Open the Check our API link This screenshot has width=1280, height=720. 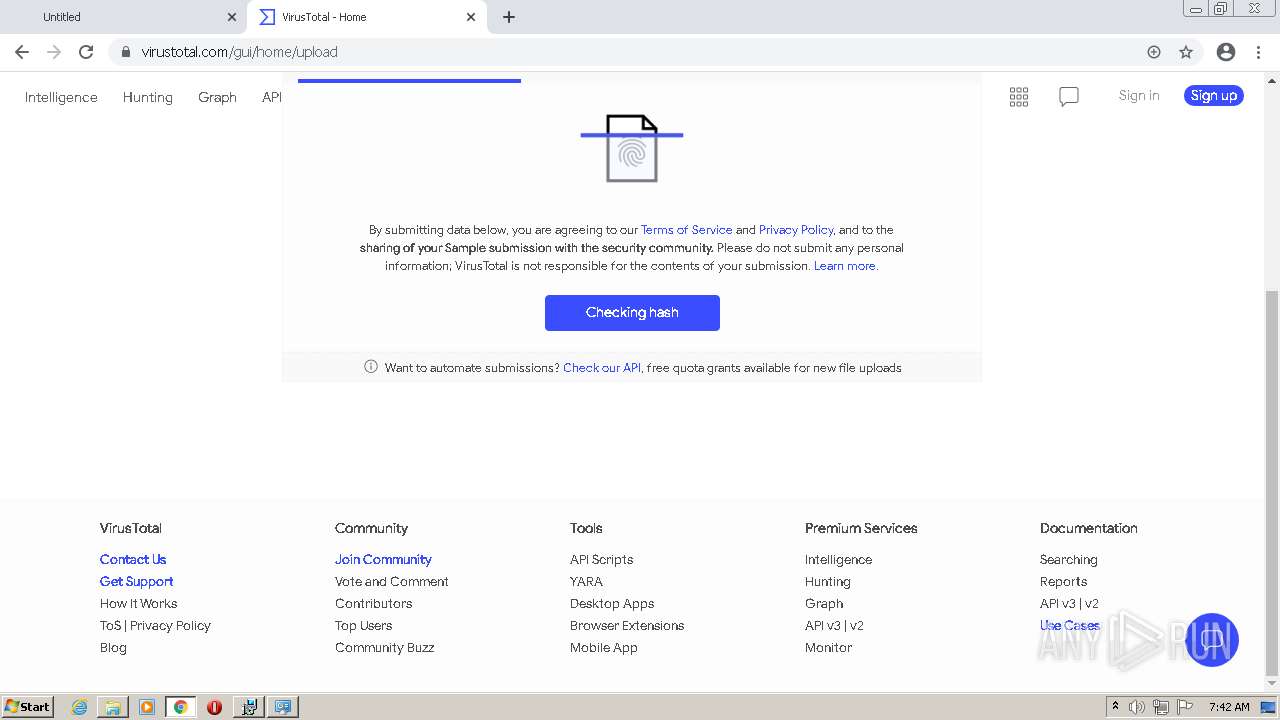click(602, 368)
